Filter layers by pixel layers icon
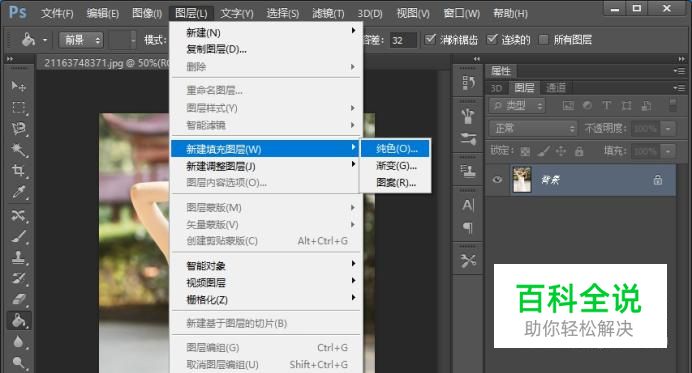The width and height of the screenshot is (692, 373). [568, 106]
